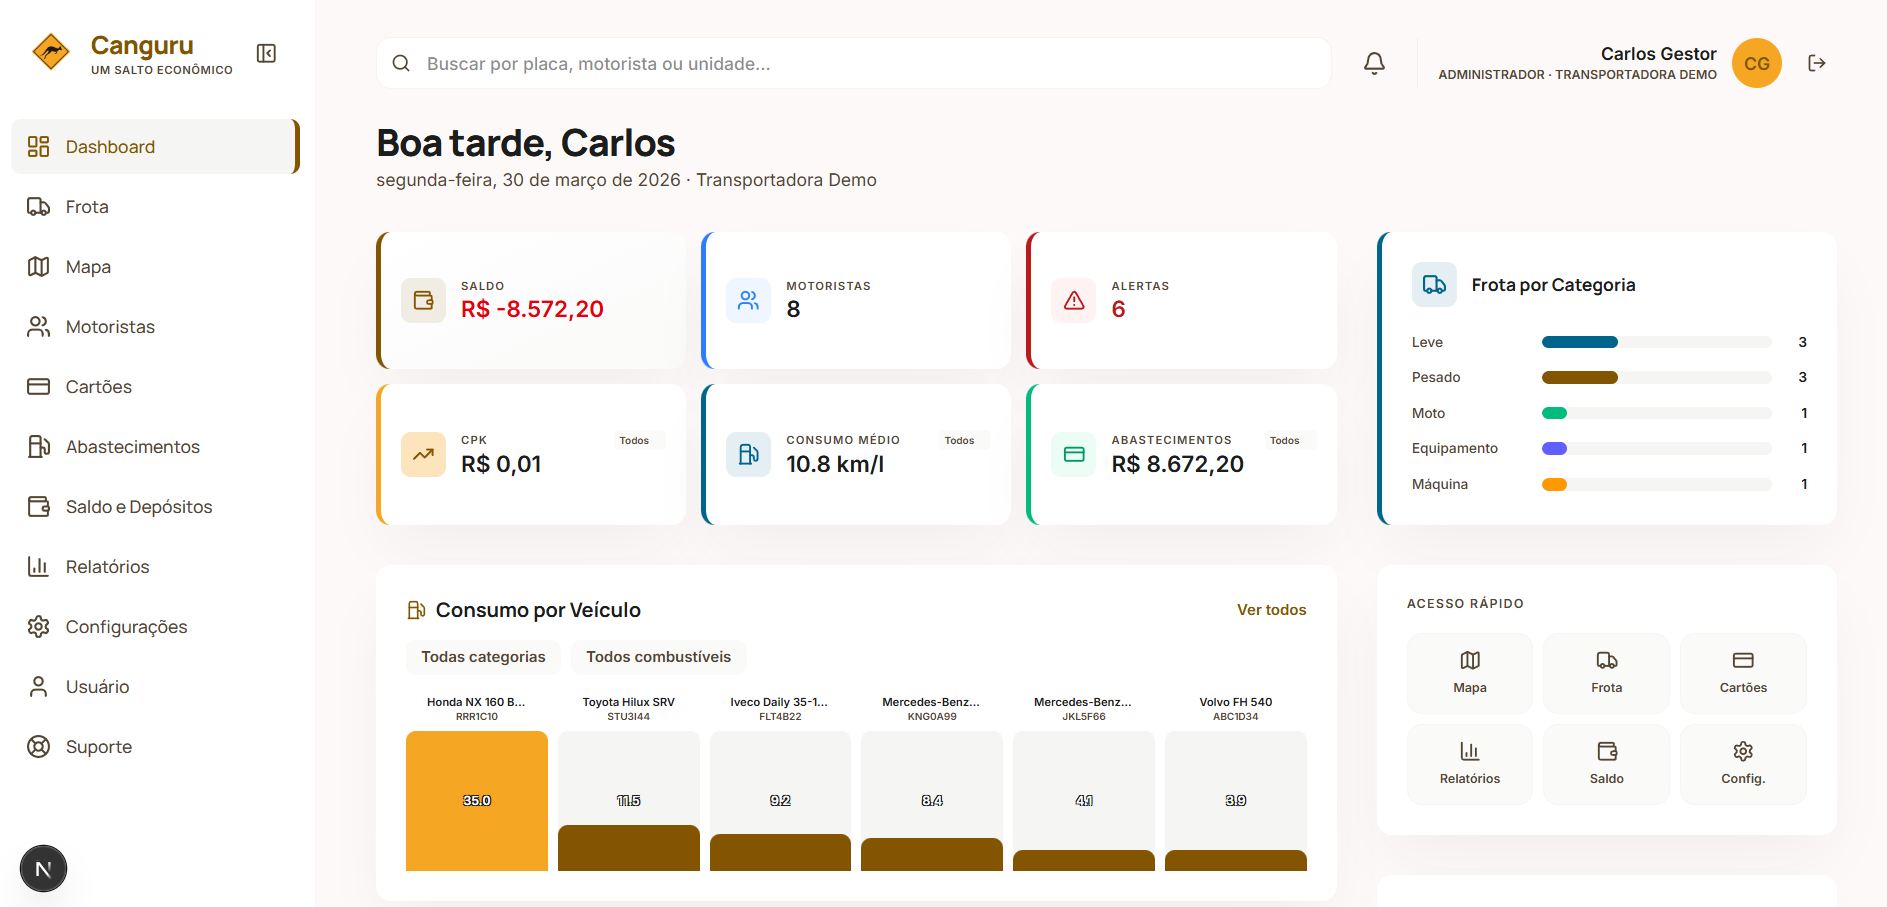Open the Frota section from the sidebar
This screenshot has width=1887, height=907.
[87, 206]
